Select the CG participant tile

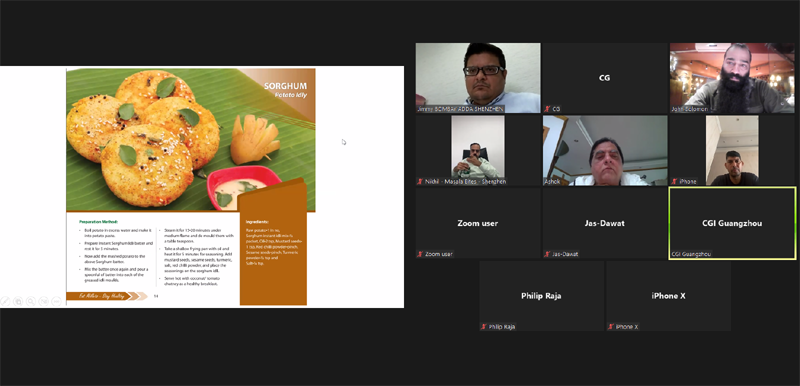pos(605,78)
